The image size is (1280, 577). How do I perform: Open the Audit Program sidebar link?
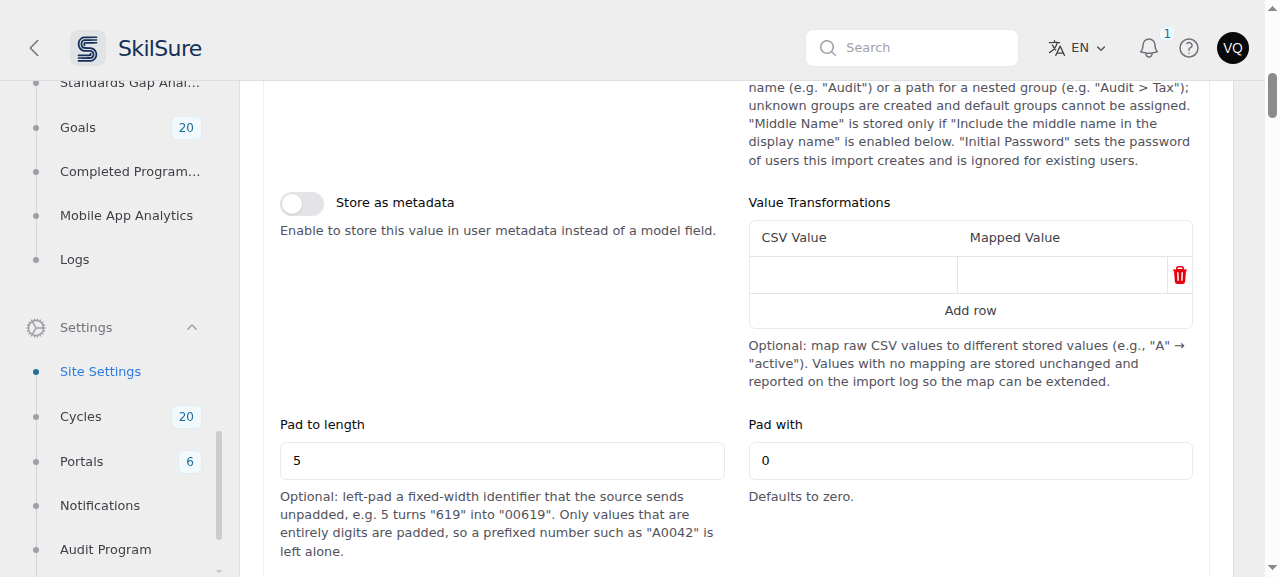(x=106, y=550)
